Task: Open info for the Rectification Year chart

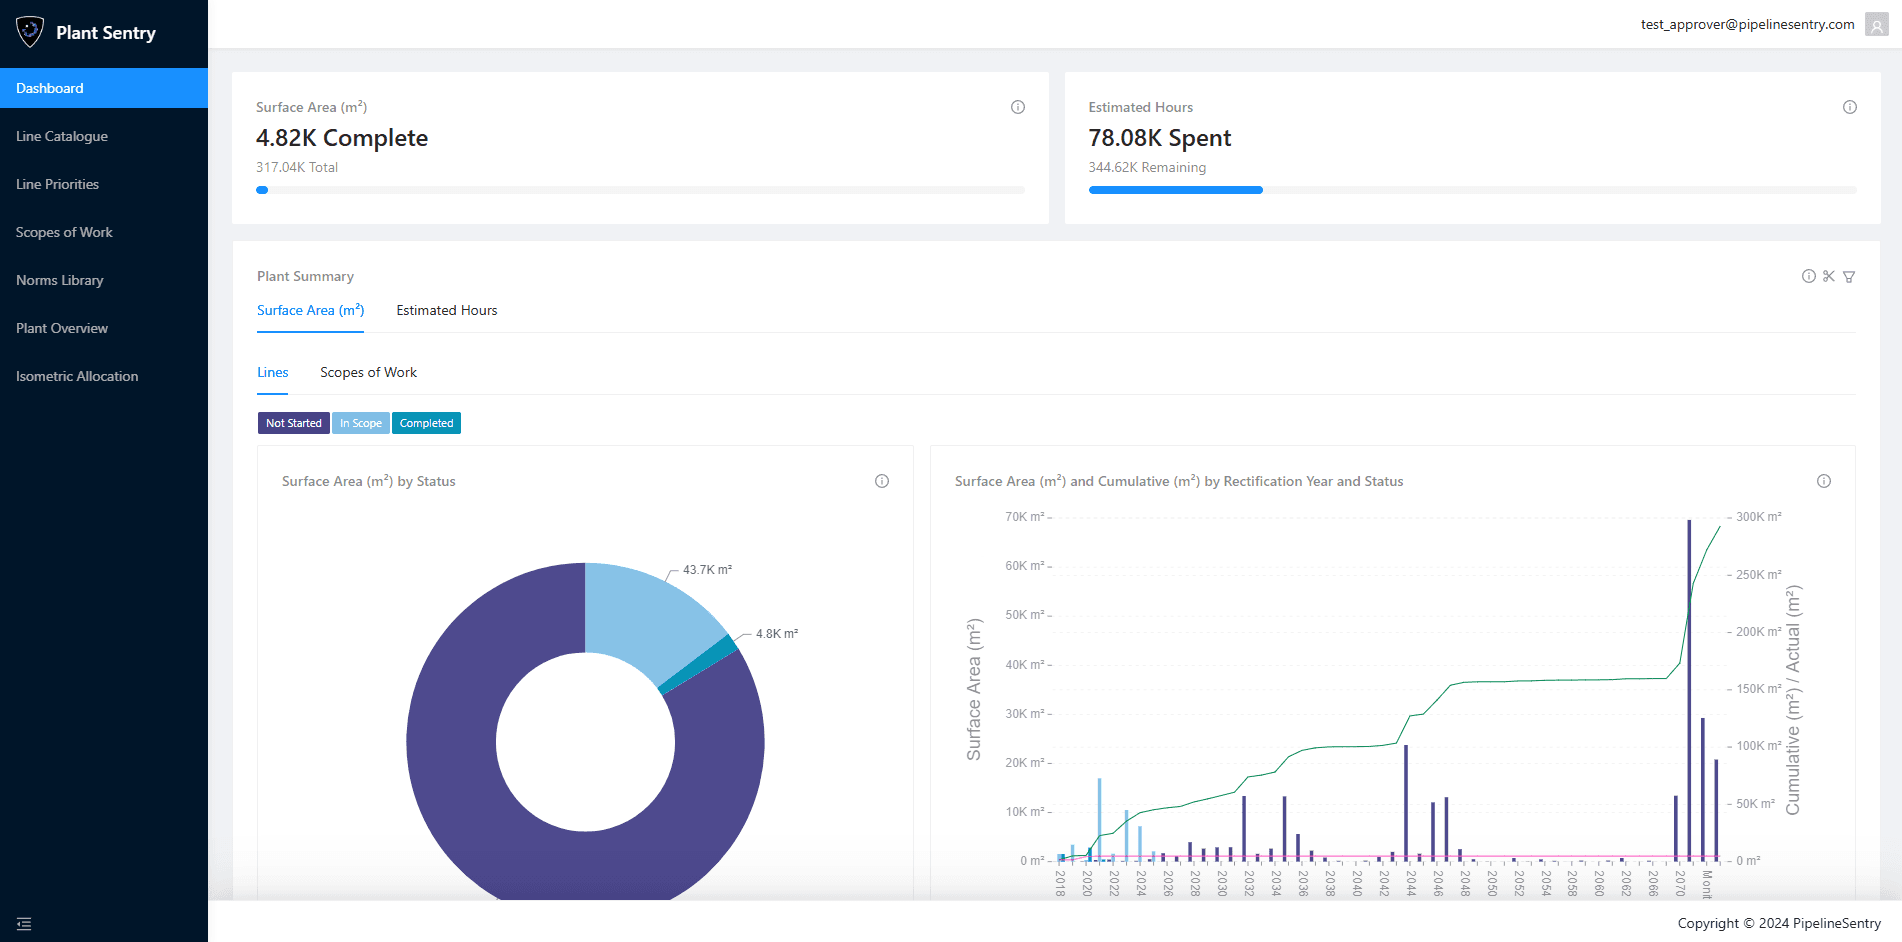Action: click(1825, 481)
